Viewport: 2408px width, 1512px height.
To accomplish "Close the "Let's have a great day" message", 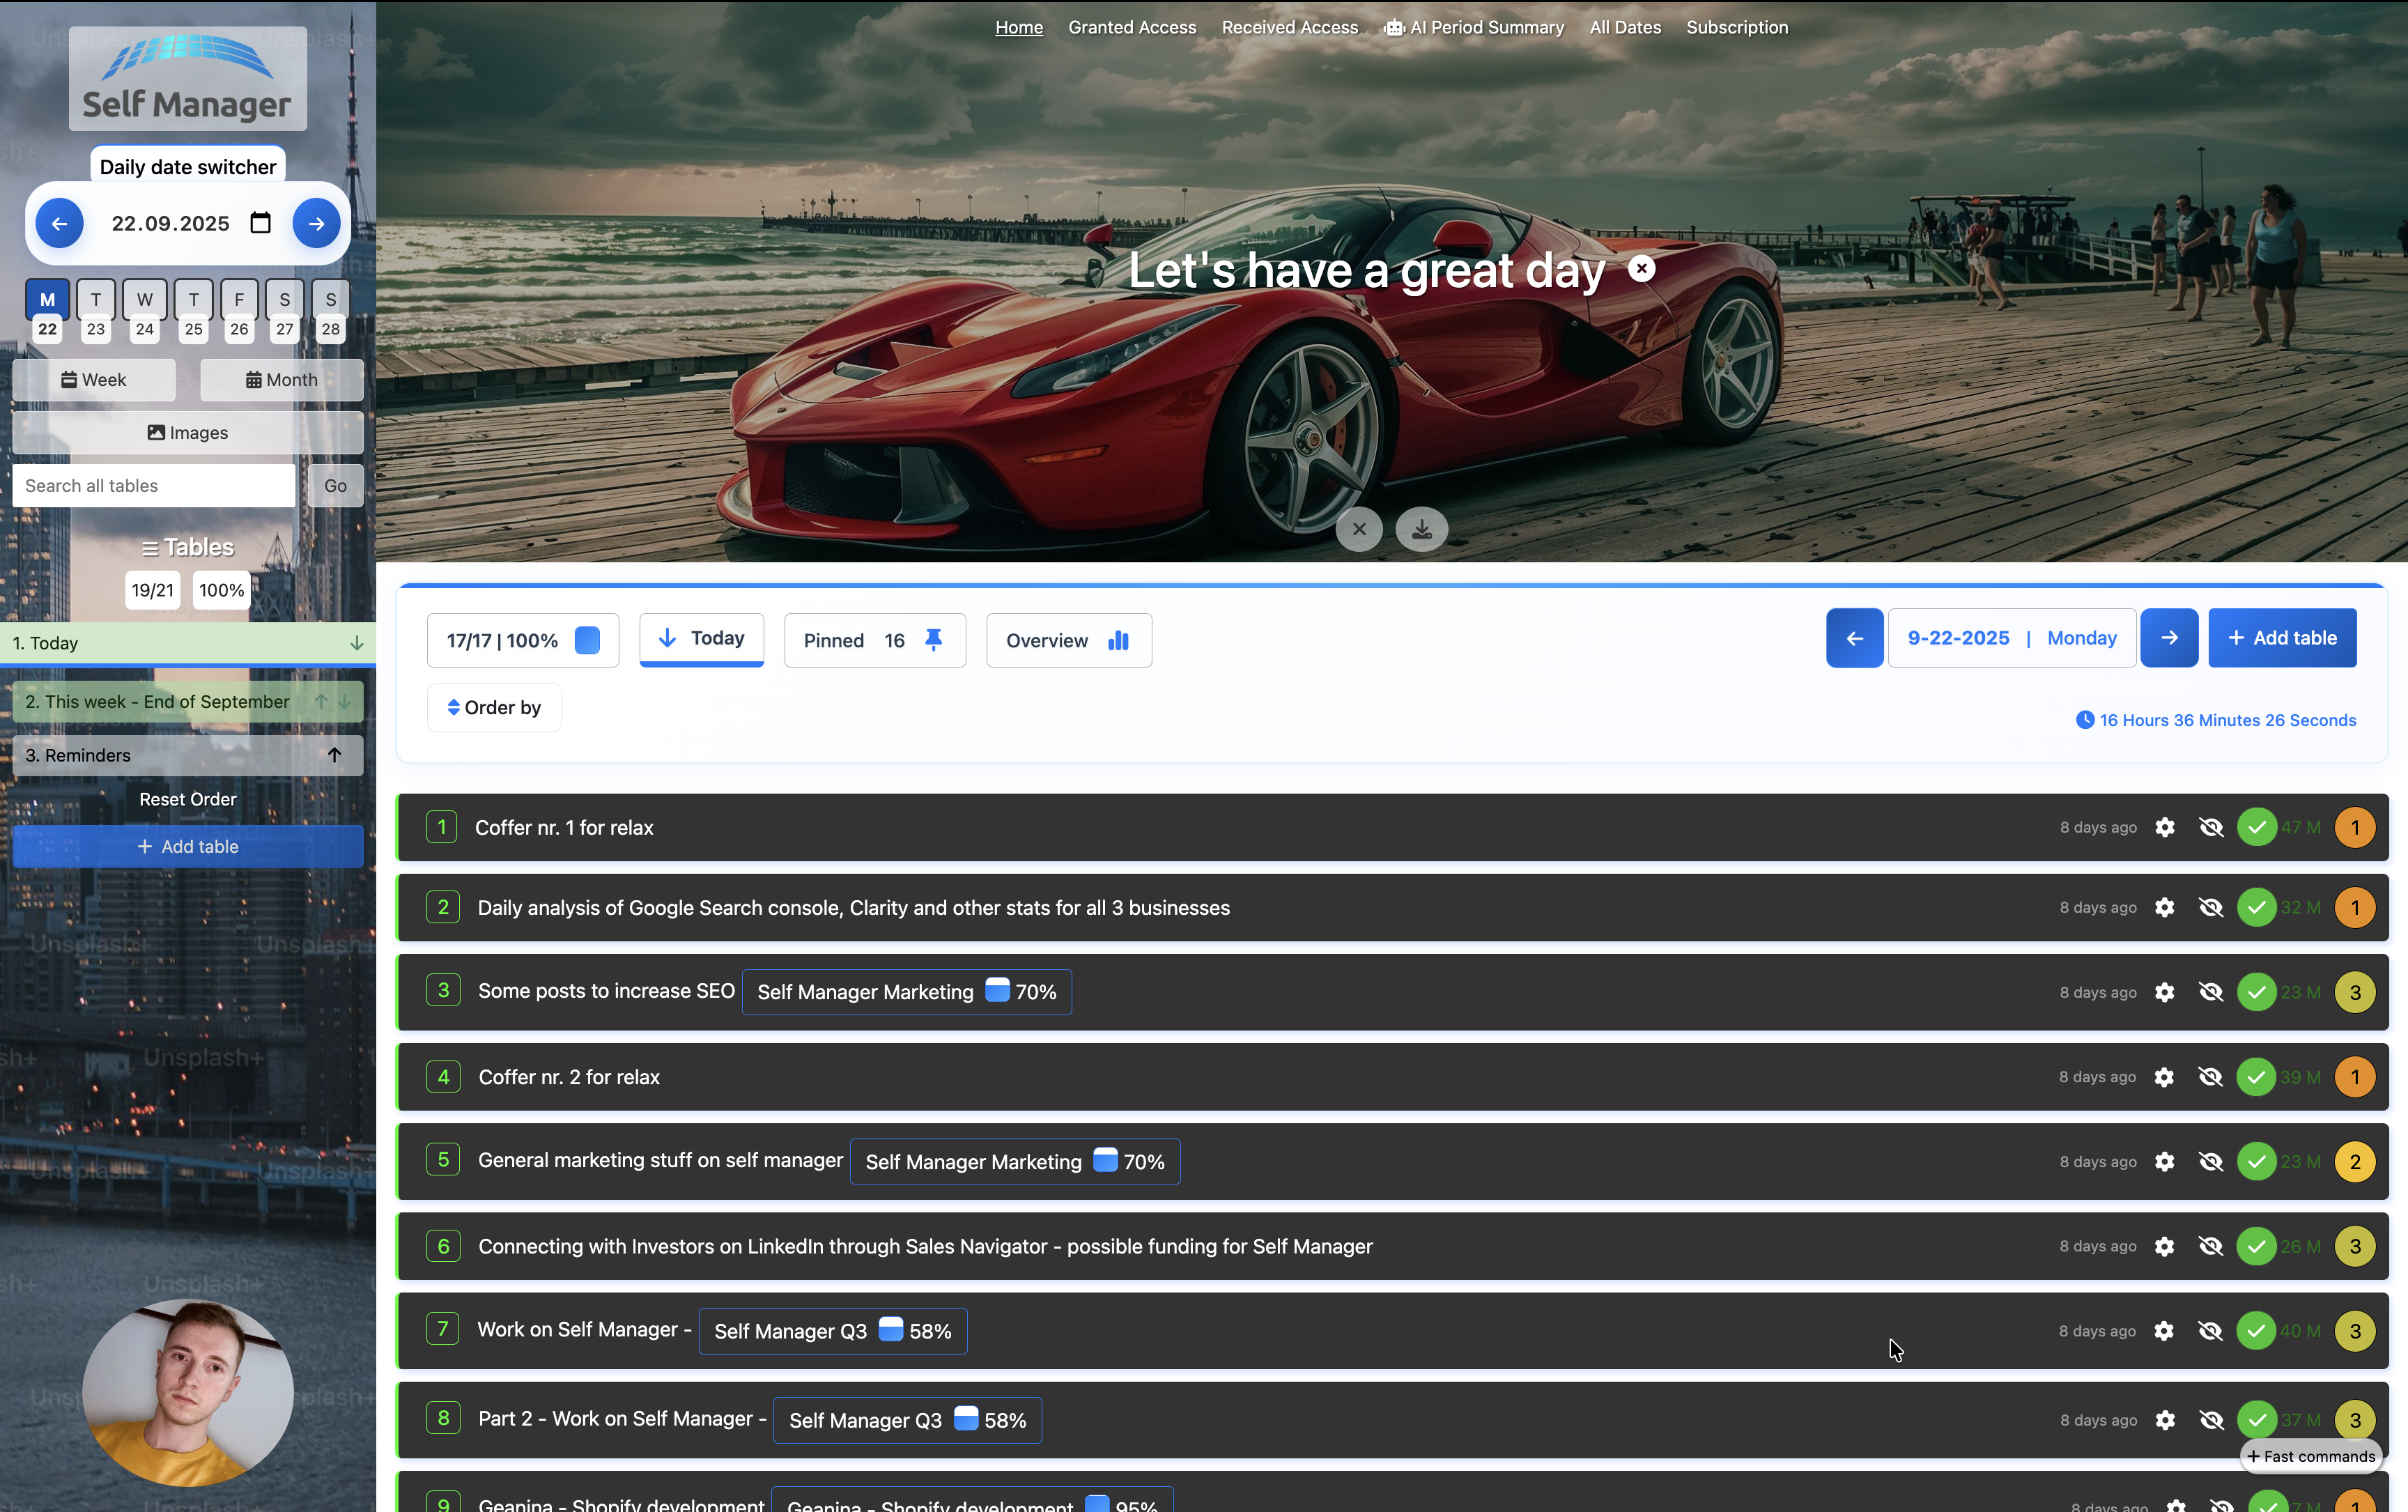I will 1641,269.
